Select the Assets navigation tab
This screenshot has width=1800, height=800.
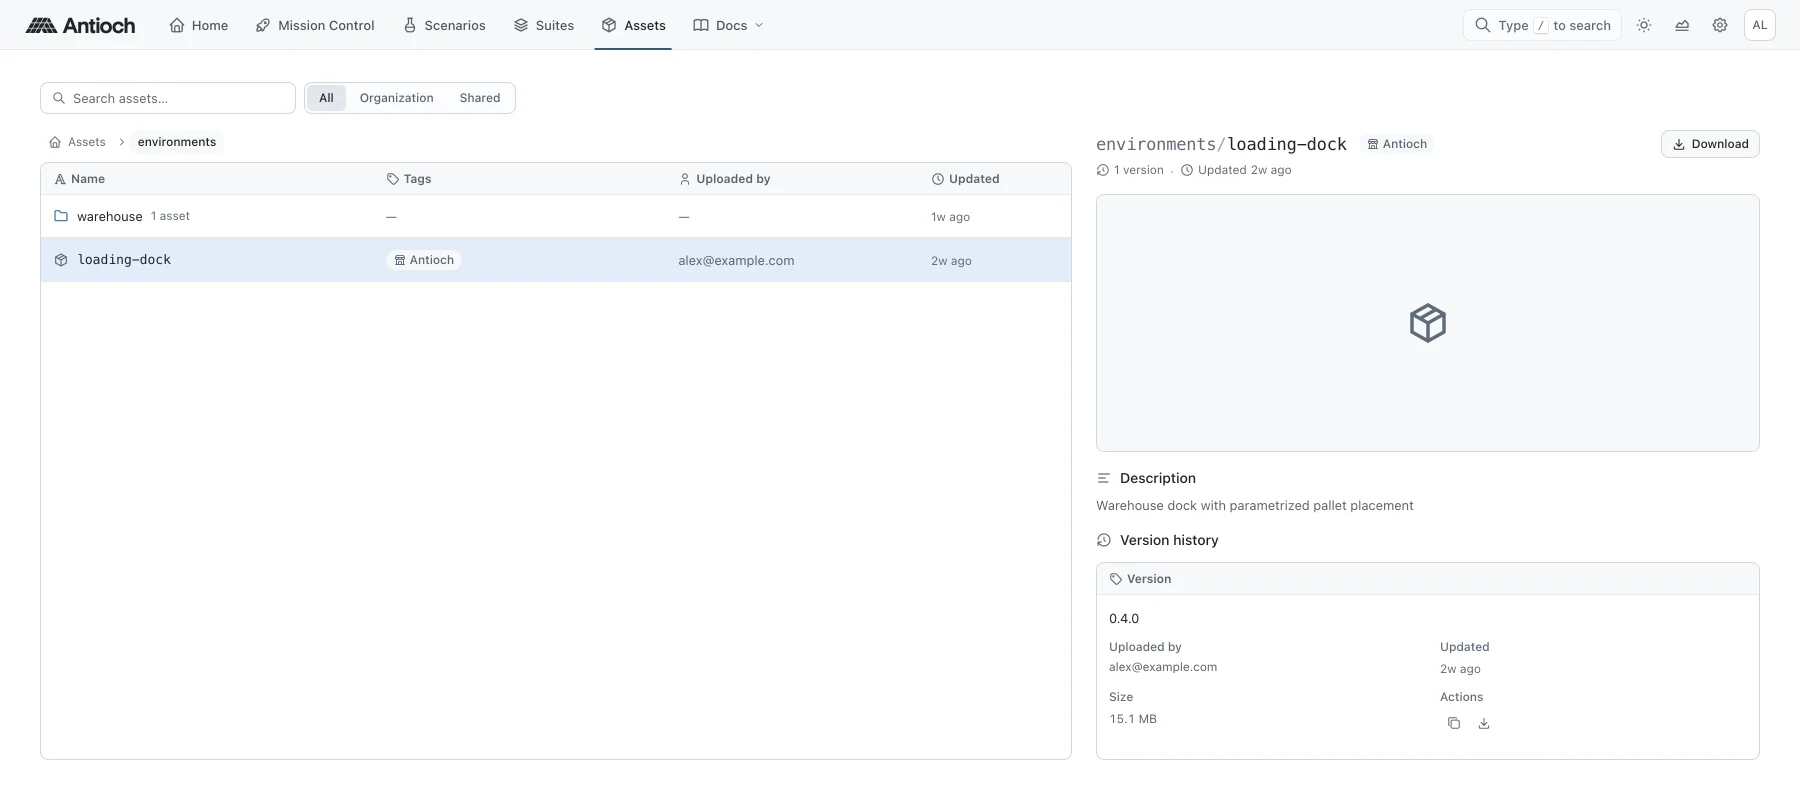coord(634,25)
